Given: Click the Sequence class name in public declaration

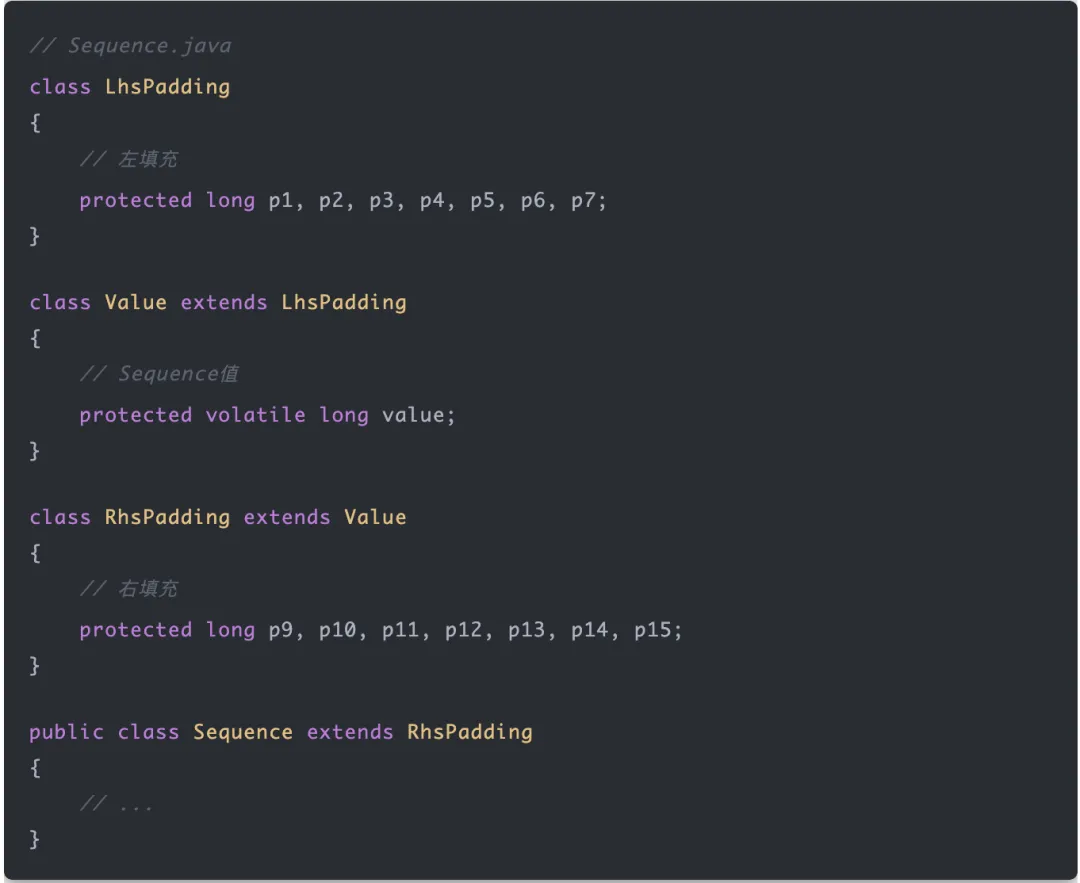Looking at the screenshot, I should point(242,732).
